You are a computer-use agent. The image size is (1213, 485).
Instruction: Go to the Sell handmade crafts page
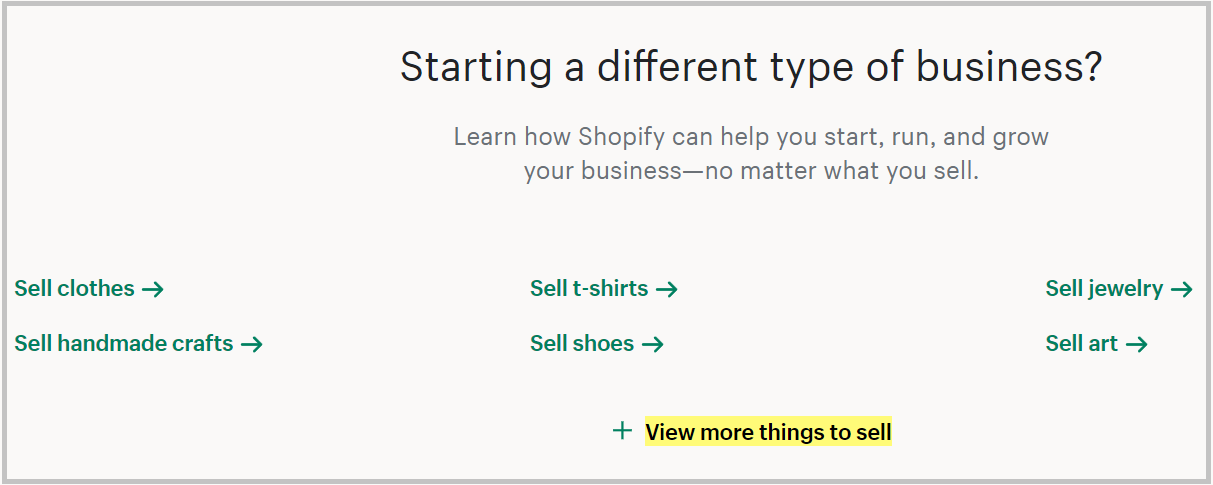124,344
